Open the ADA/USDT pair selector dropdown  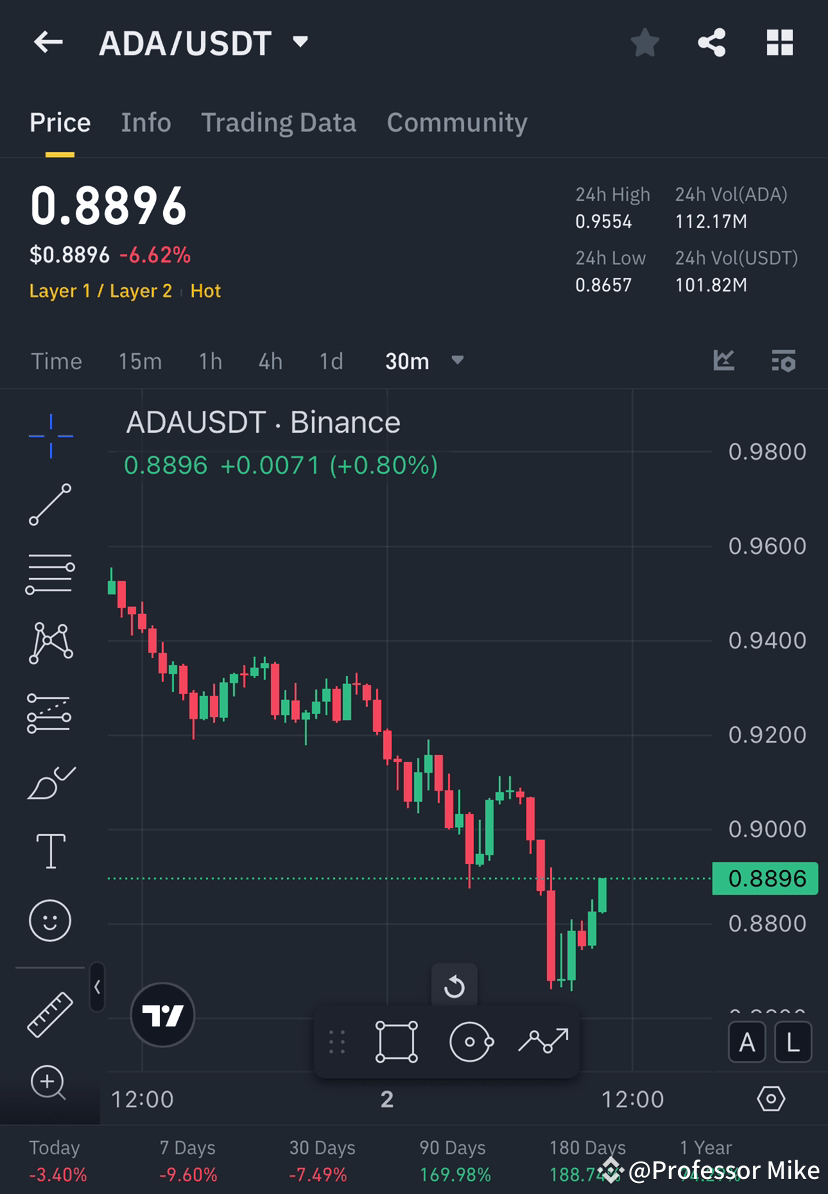pyautogui.click(x=299, y=43)
